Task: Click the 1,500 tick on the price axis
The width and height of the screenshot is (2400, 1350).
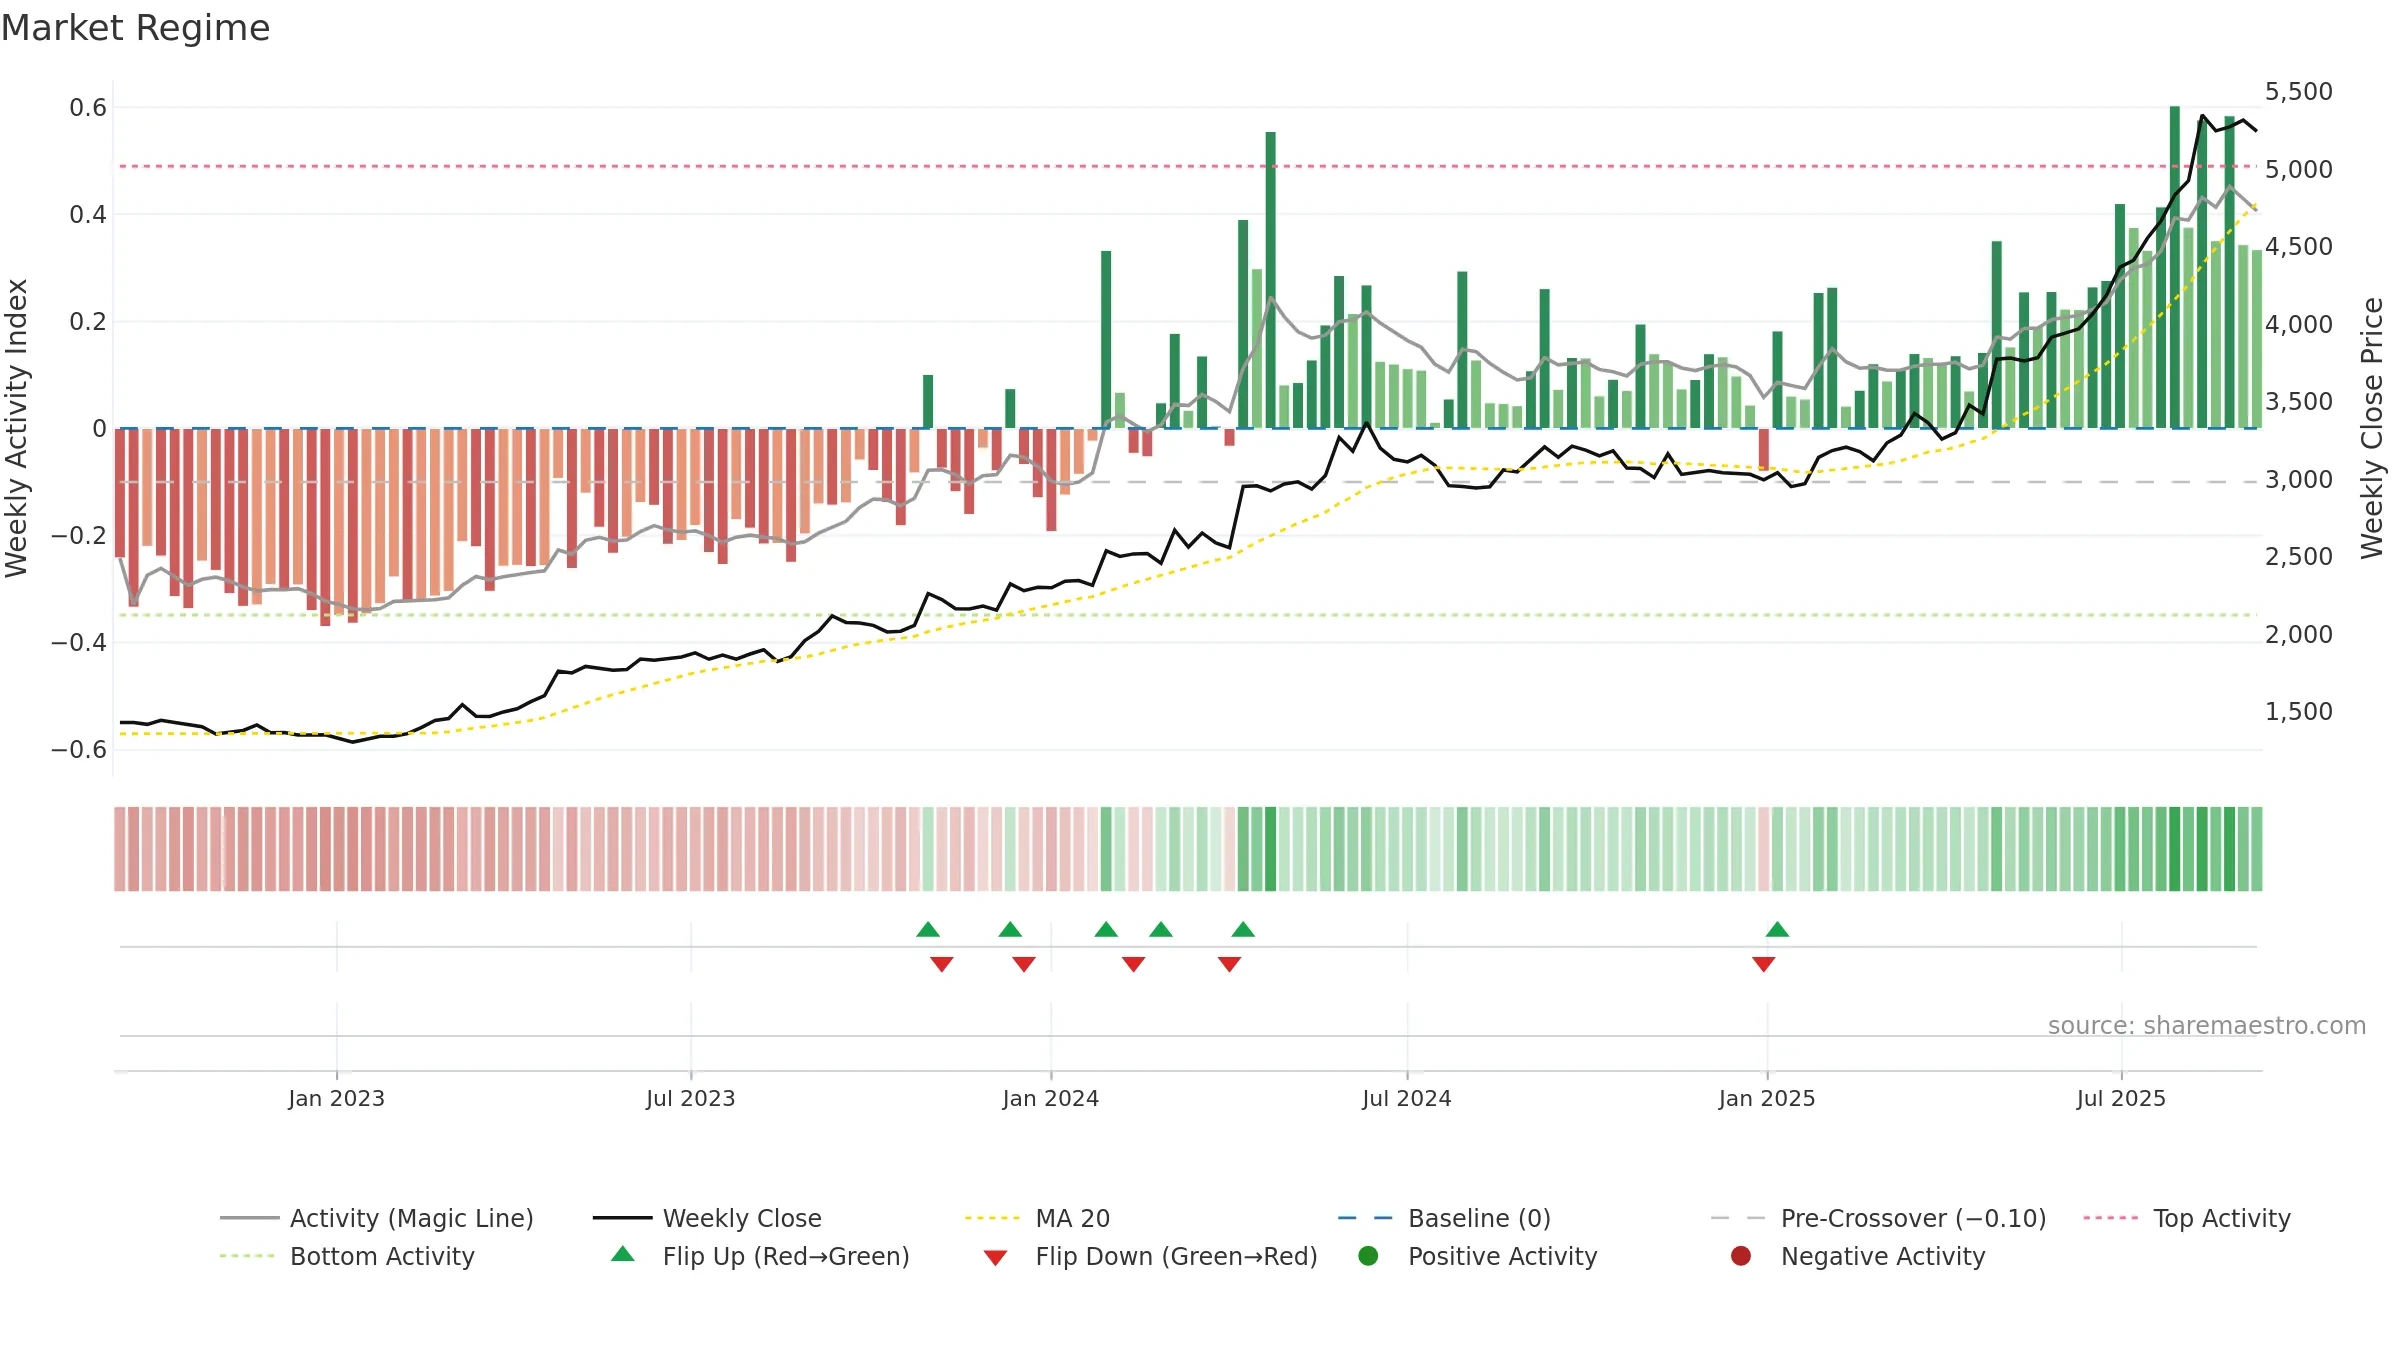Action: click(x=2299, y=711)
